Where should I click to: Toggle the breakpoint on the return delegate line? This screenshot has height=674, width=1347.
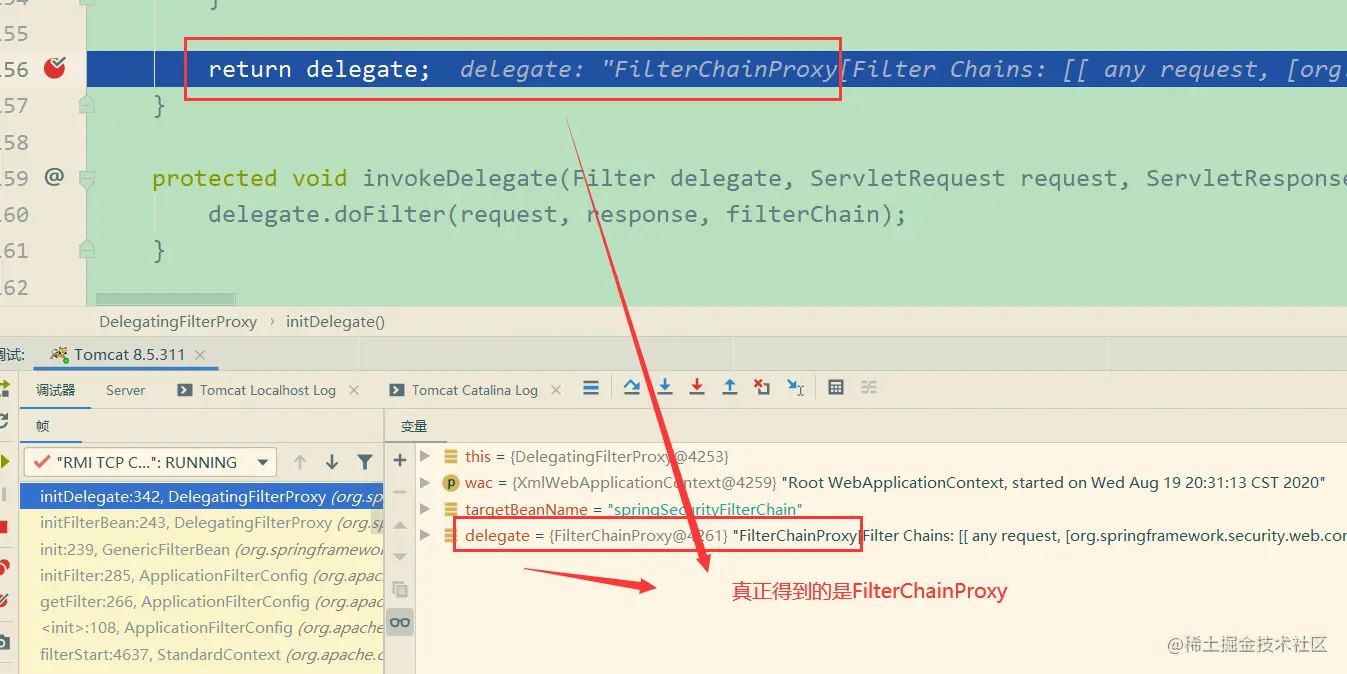pyautogui.click(x=56, y=68)
